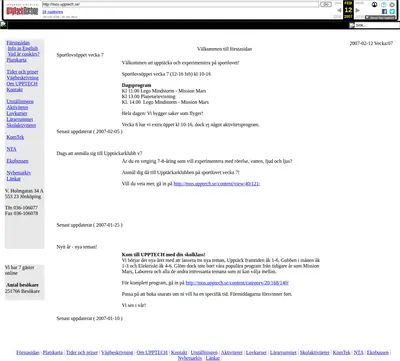This screenshot has width=400, height=361.
Task: Open Lovkurser in the sidebar menu
Action: [17, 113]
